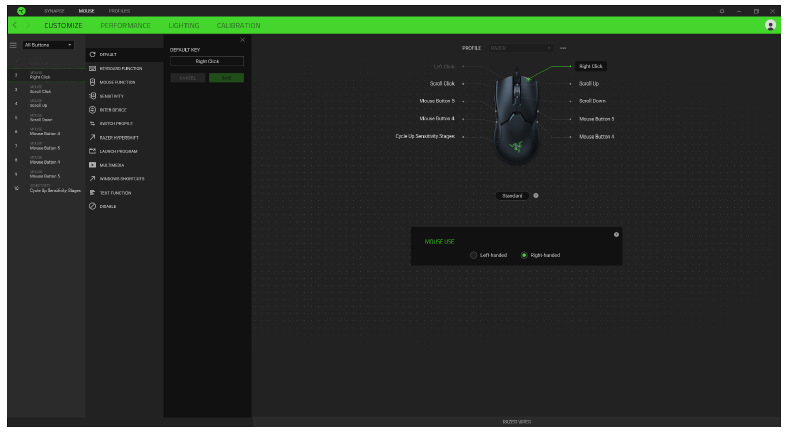
Task: Open the Calibration tab
Action: 238,25
